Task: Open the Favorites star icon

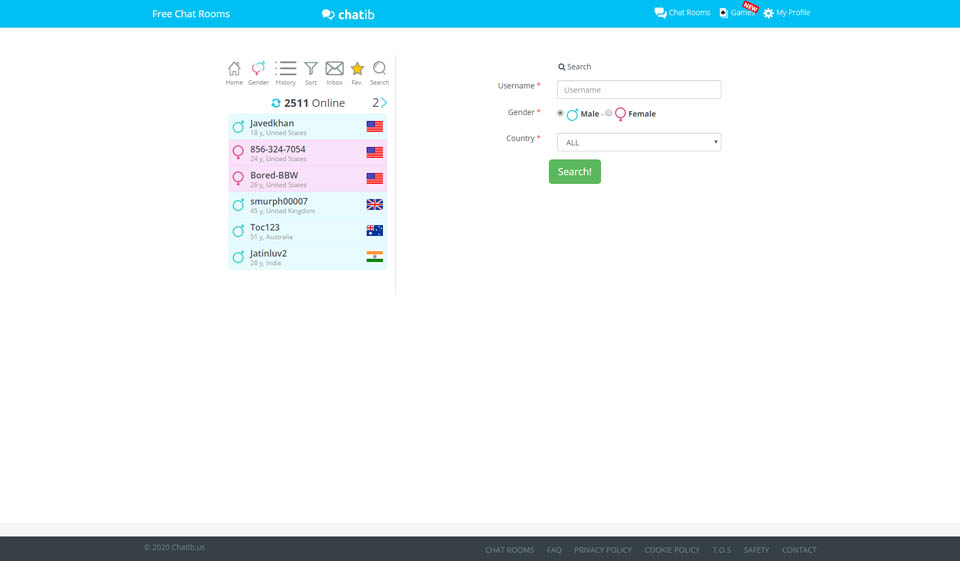Action: pyautogui.click(x=357, y=69)
